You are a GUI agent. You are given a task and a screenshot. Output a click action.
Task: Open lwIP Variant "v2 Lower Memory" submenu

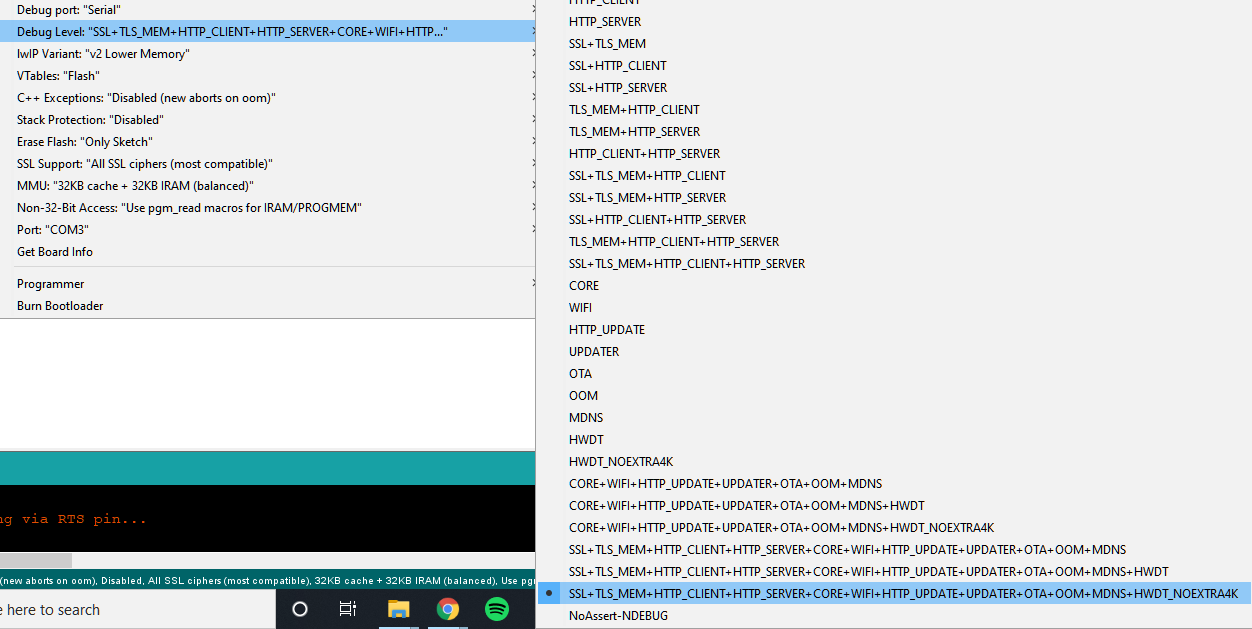(x=268, y=54)
